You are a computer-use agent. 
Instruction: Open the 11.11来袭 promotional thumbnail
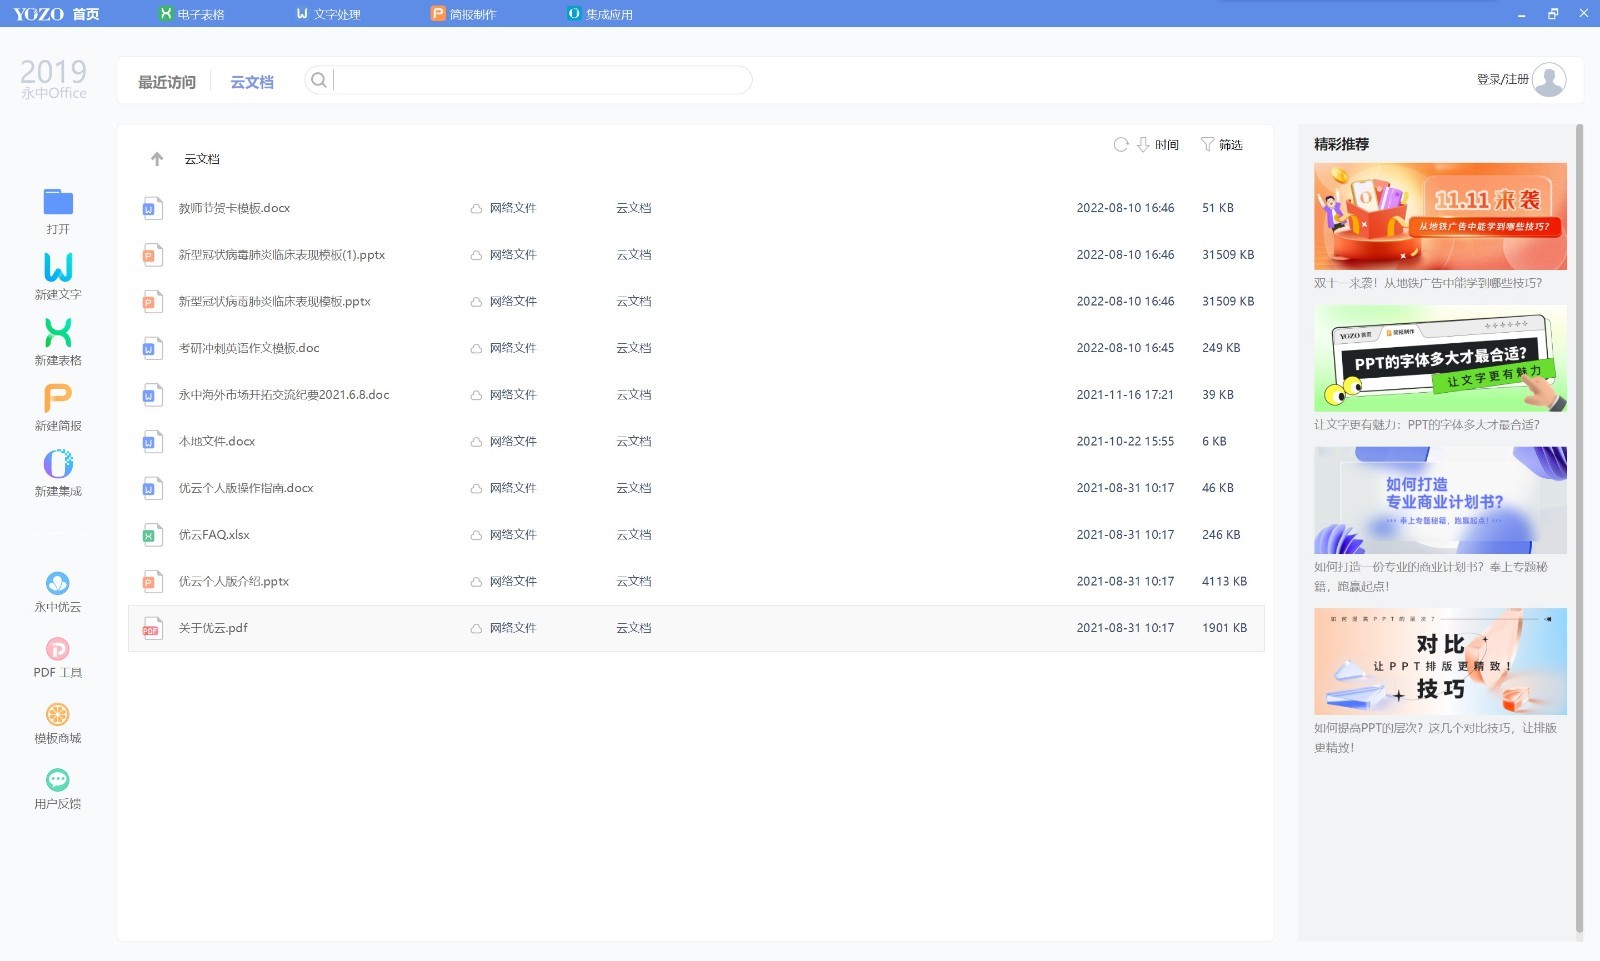(x=1440, y=216)
